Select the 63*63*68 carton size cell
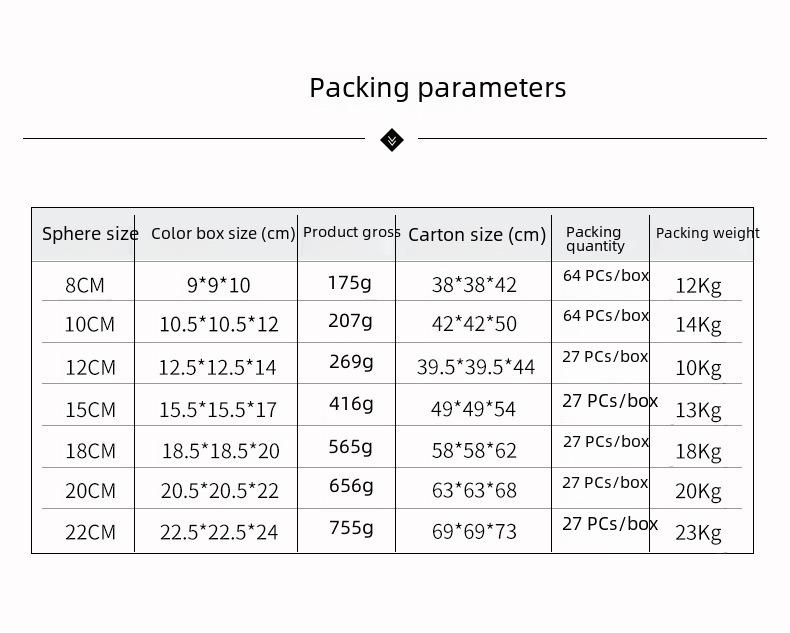 tap(474, 491)
